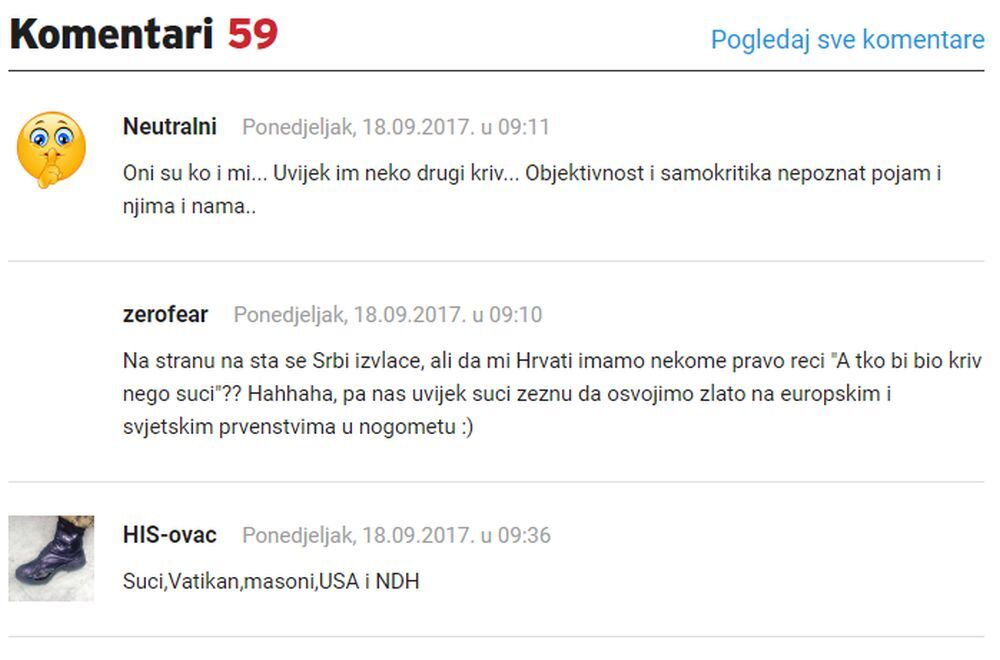Open the HIS-ovac username profile
1000x660 pixels.
click(x=170, y=534)
